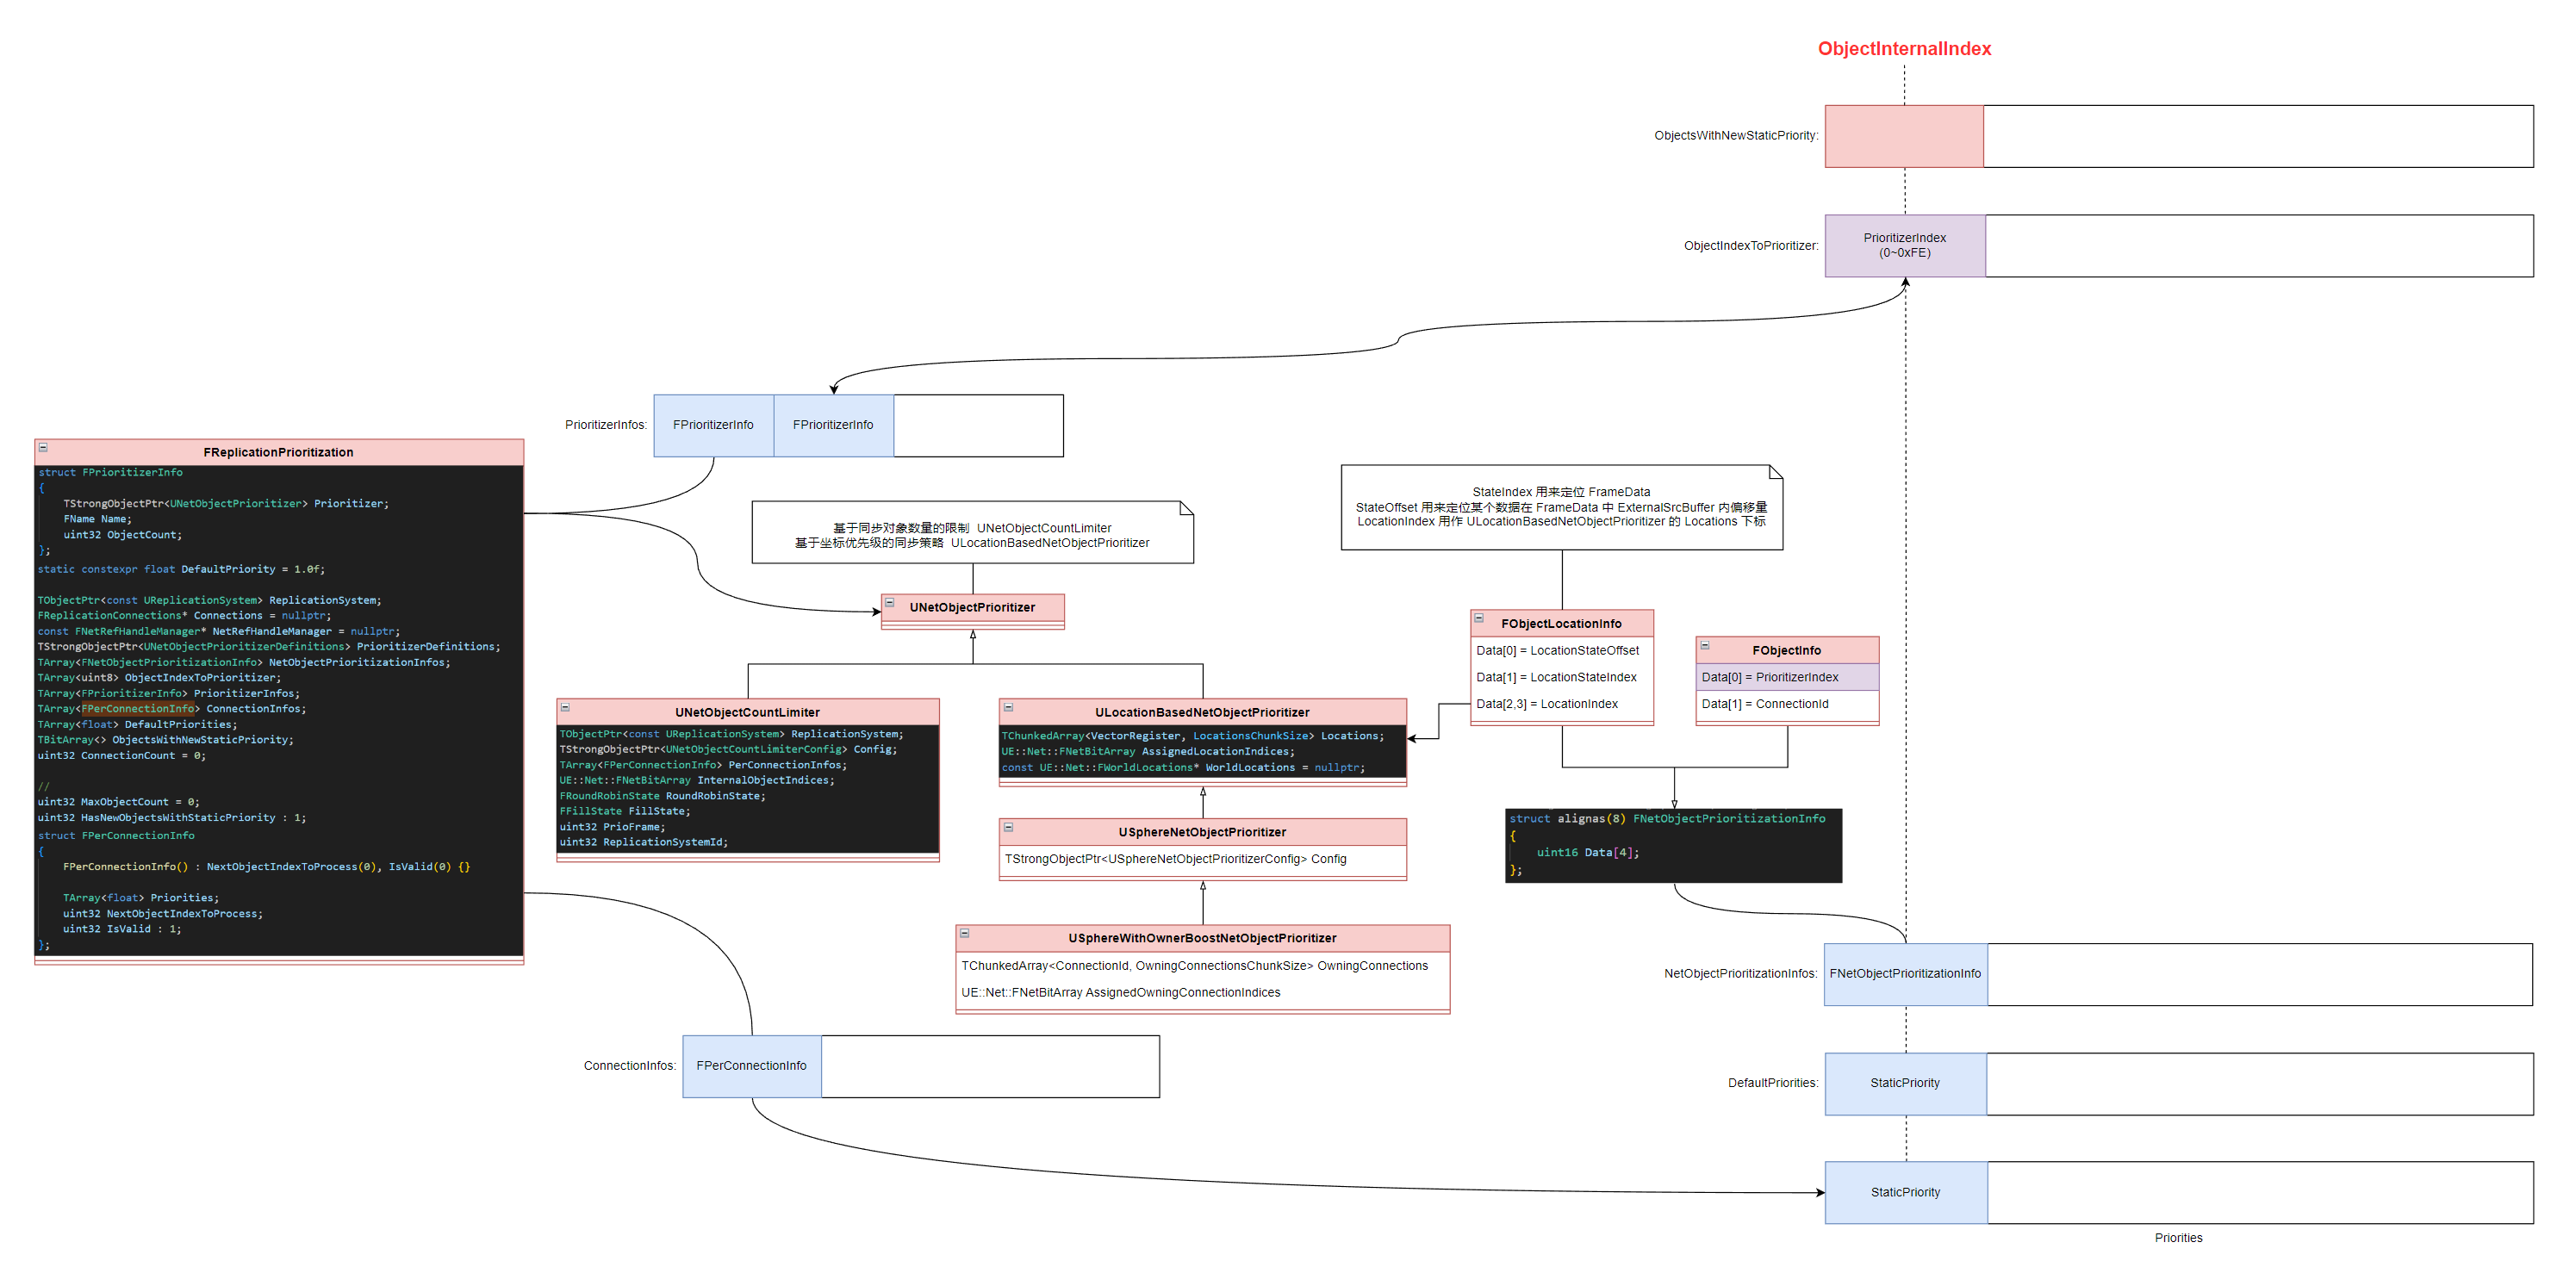Select the pink ObjectsWithNewStaticPriority cell

[1903, 136]
